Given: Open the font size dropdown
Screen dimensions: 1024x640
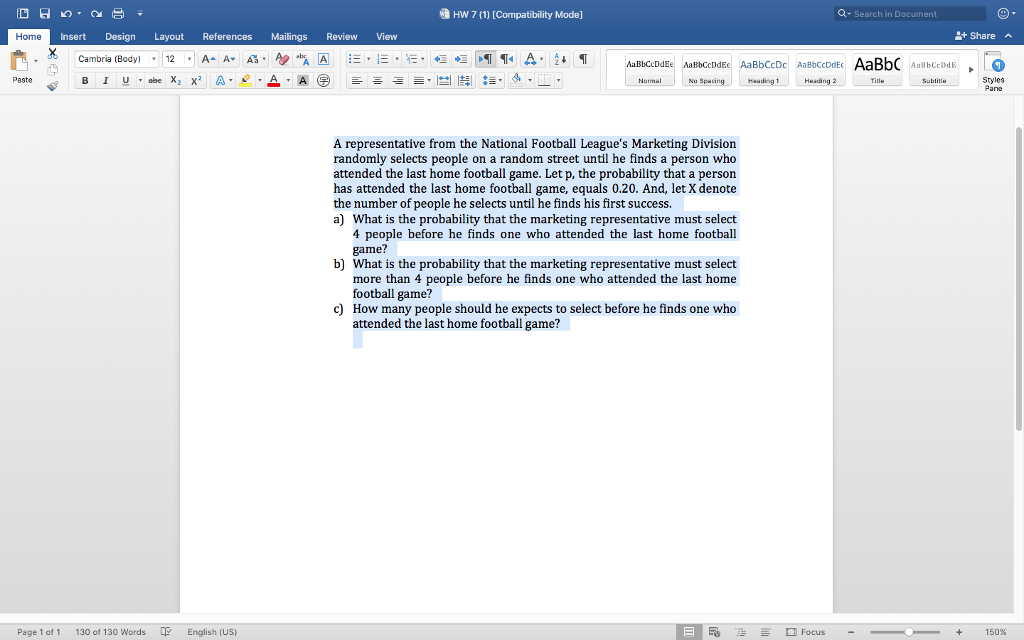Looking at the screenshot, I should [x=189, y=59].
